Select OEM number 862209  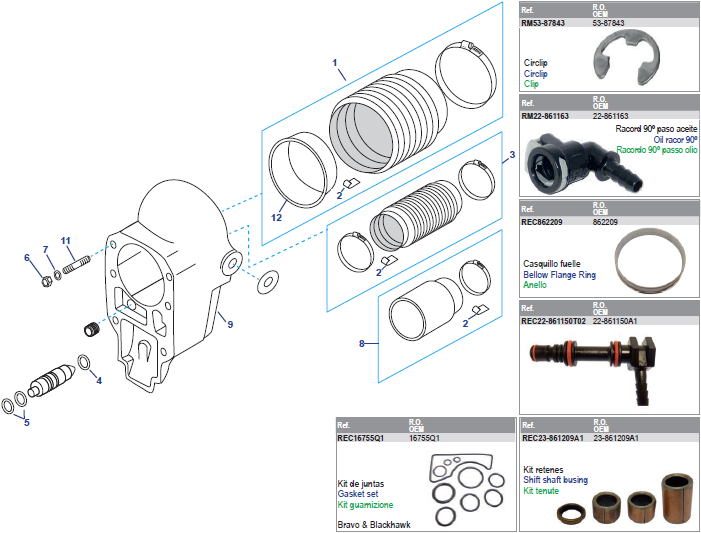tap(605, 222)
